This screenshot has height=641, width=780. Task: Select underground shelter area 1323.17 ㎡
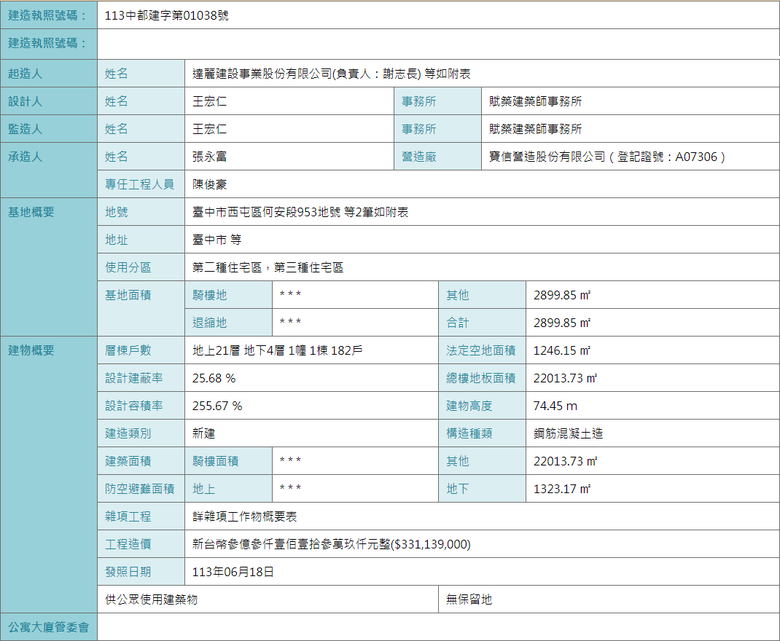point(562,489)
